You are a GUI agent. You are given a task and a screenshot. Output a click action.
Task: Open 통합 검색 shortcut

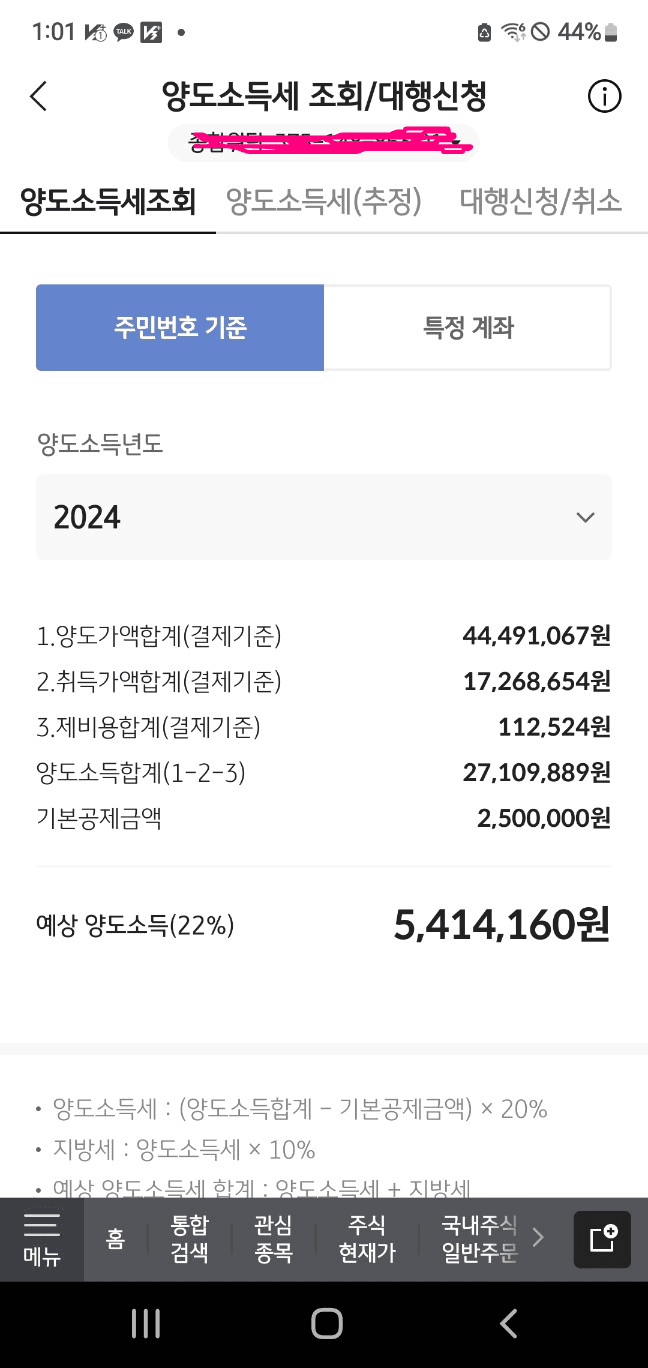[x=190, y=1239]
